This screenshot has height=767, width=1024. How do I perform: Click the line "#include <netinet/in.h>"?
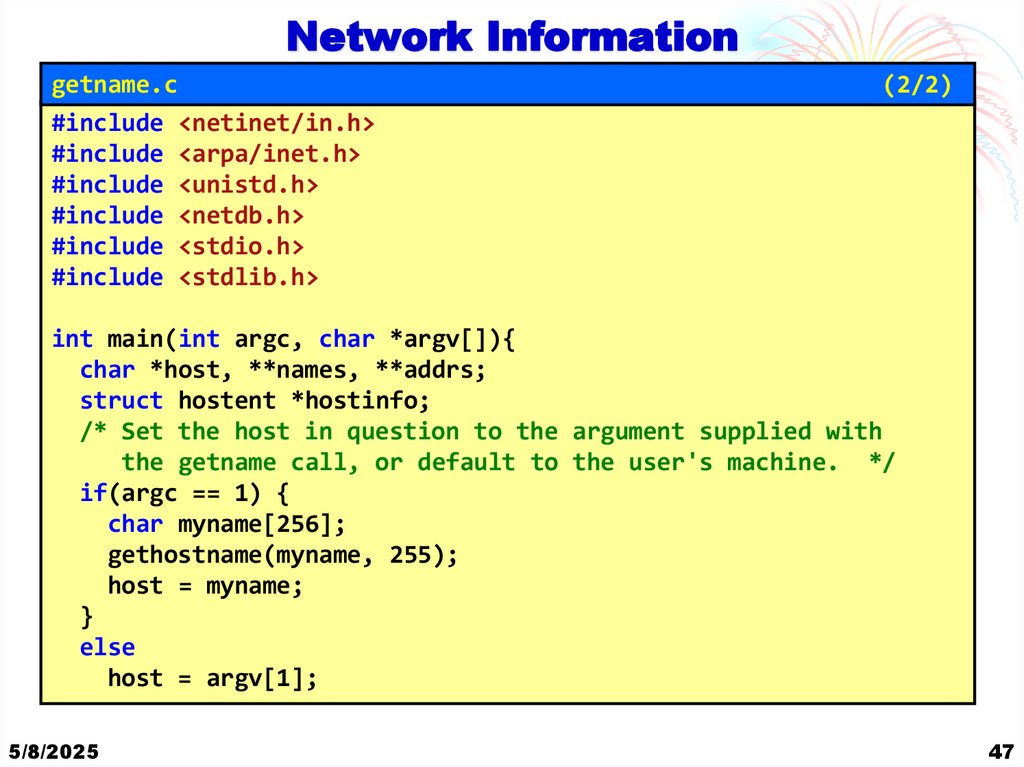(x=213, y=123)
